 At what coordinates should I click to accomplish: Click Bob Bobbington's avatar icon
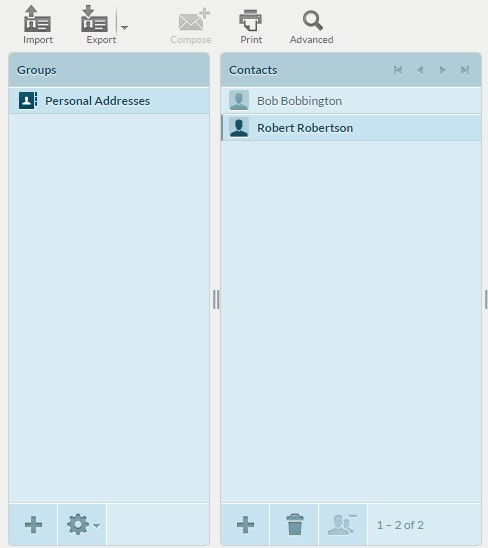[239, 100]
